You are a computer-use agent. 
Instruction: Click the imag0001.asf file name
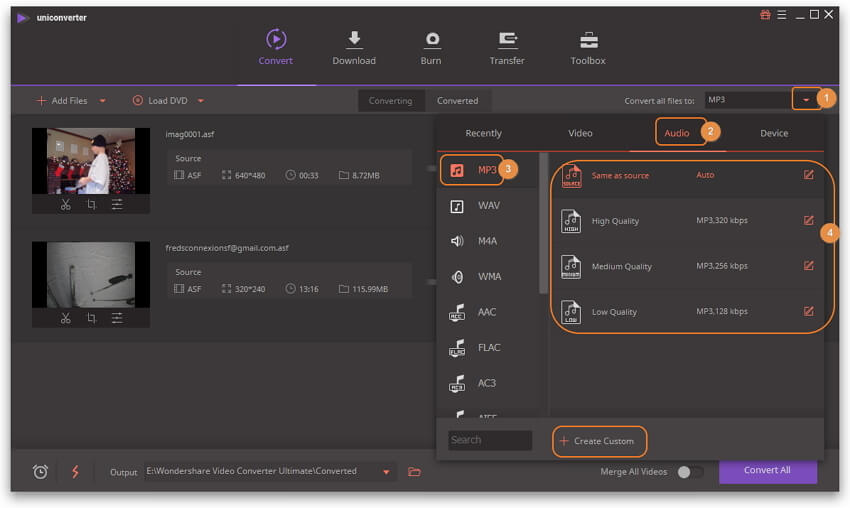pyautogui.click(x=190, y=134)
